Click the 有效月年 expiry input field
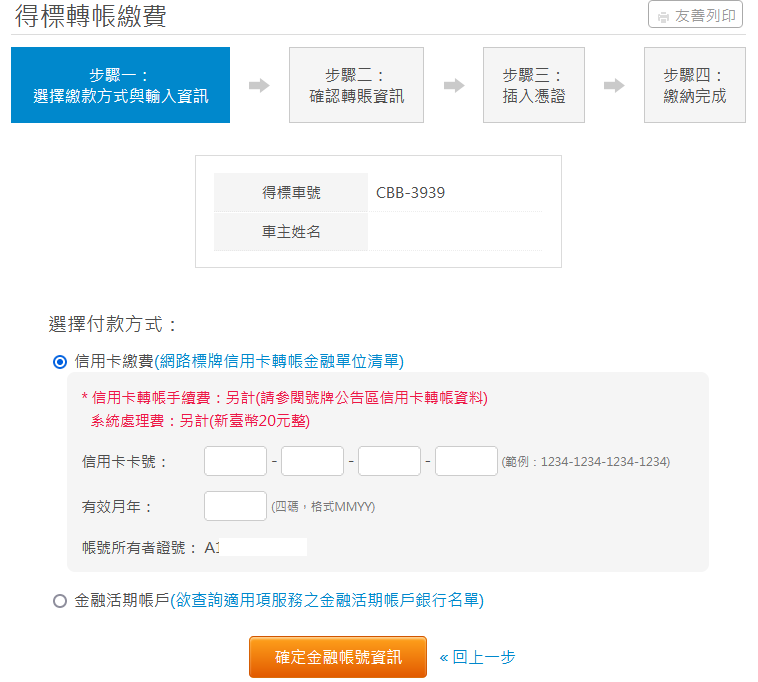This screenshot has height=682, width=758. pos(235,506)
